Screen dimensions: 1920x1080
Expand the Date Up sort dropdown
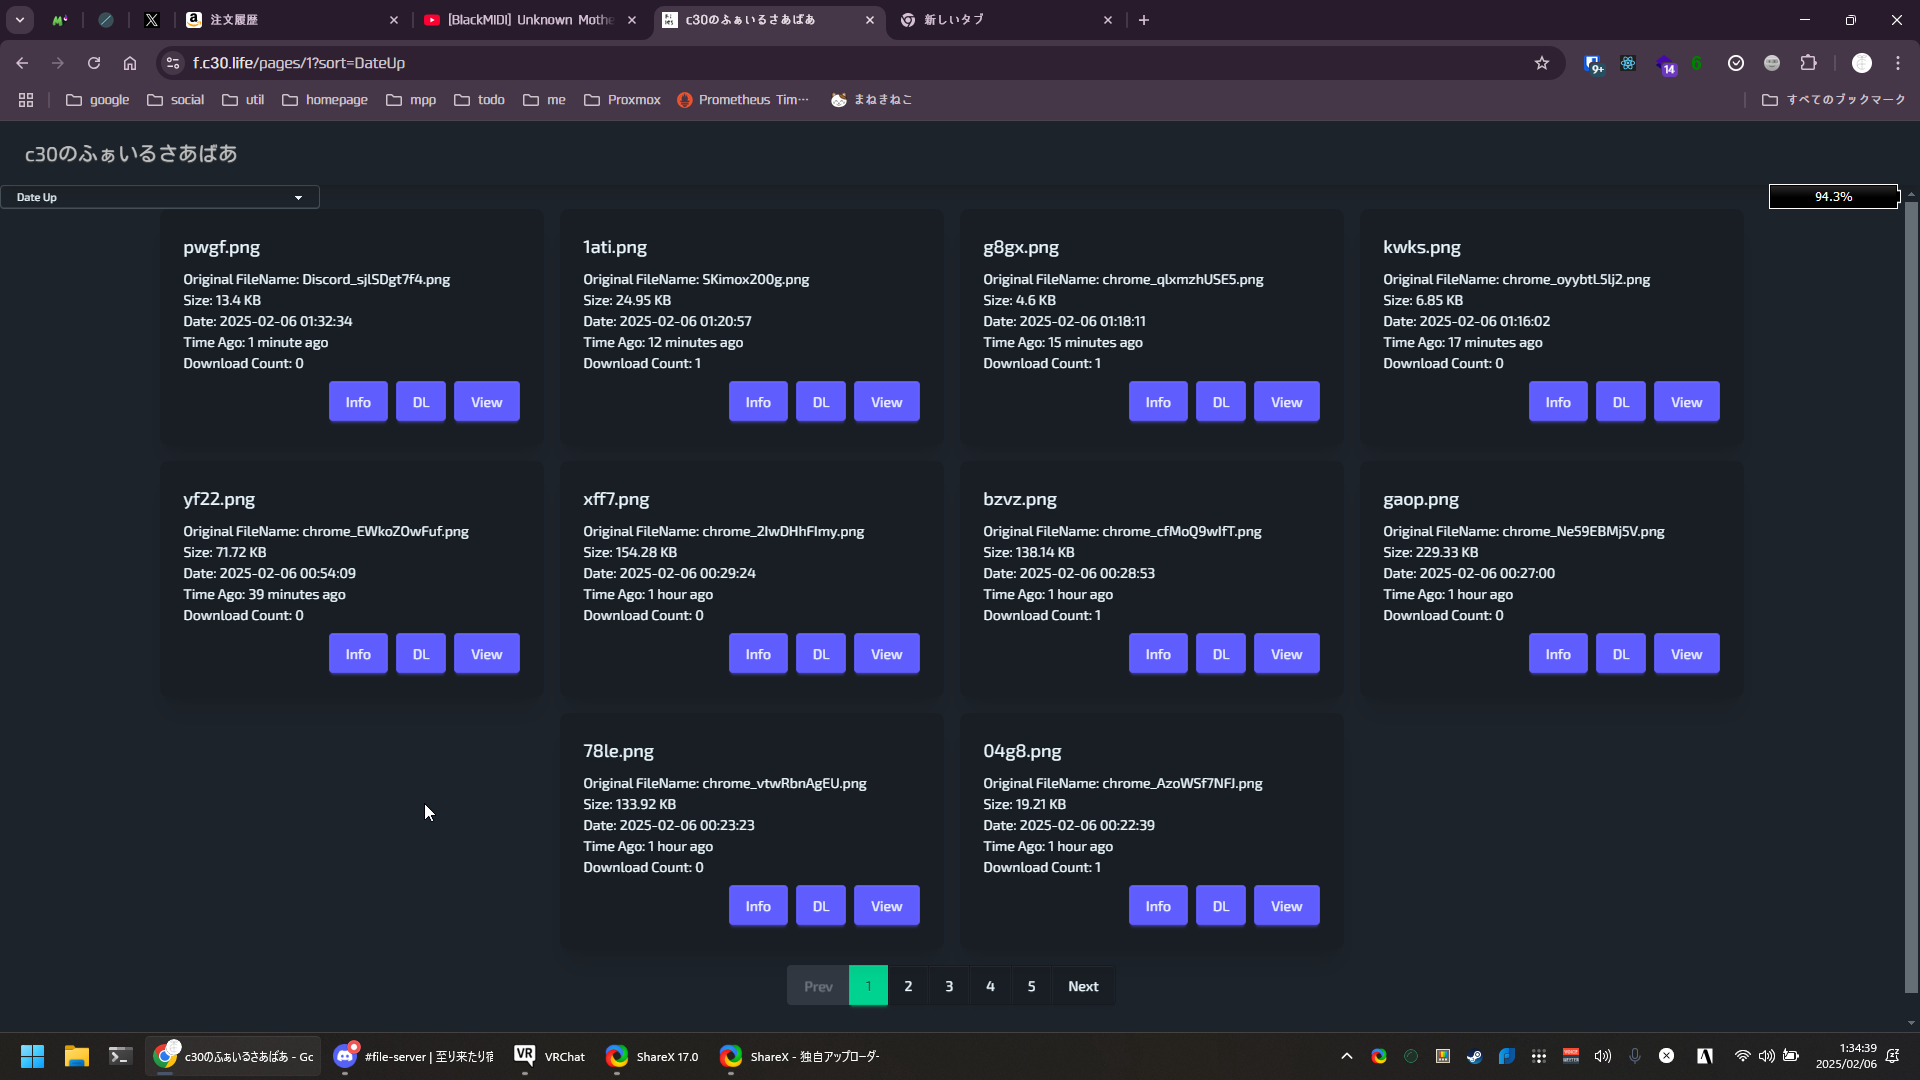160,197
